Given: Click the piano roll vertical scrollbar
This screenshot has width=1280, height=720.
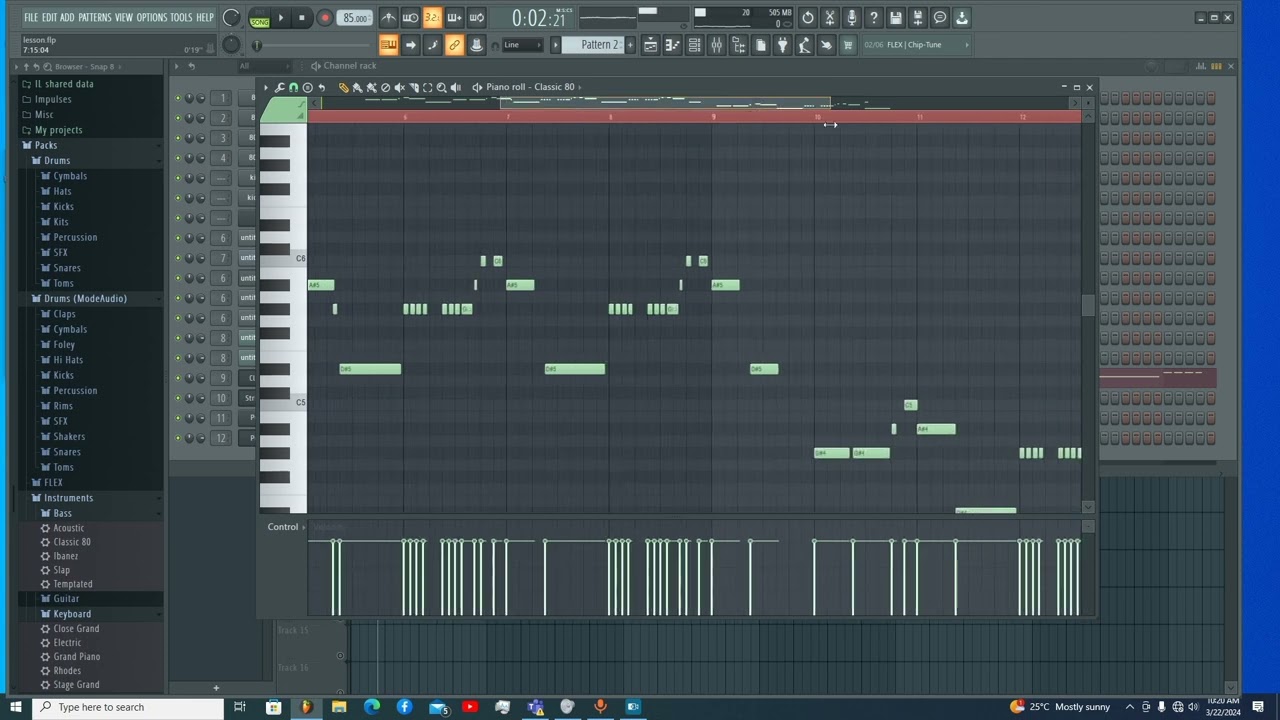Looking at the screenshot, I should tap(1088, 305).
